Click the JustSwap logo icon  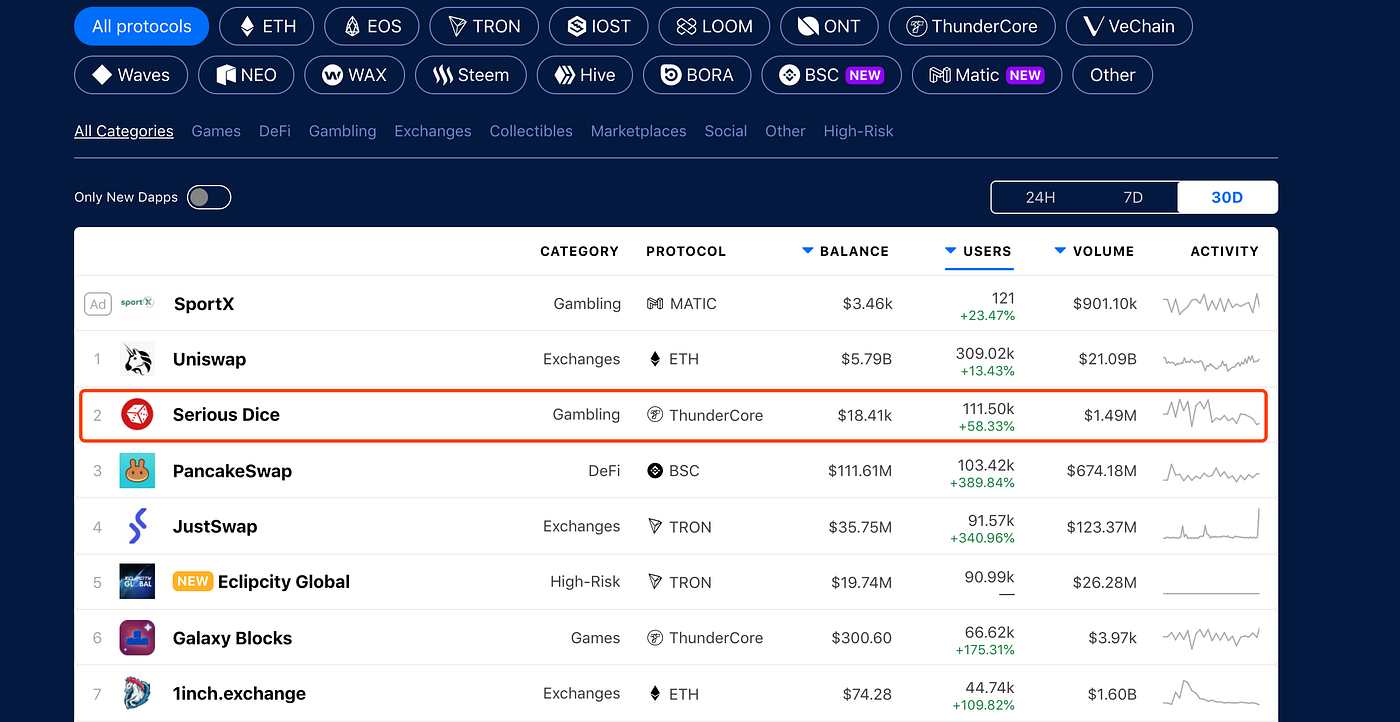coord(137,526)
